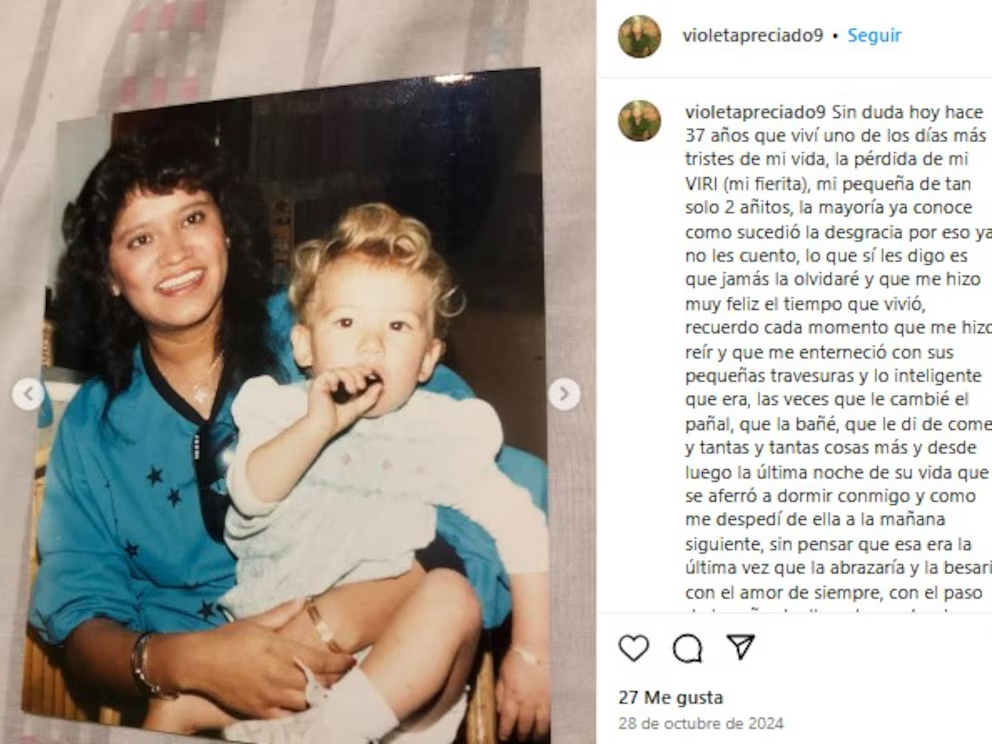Viewport: 992px width, 744px height.
Task: Open violetapreciado9 username in the post header
Action: (752, 35)
